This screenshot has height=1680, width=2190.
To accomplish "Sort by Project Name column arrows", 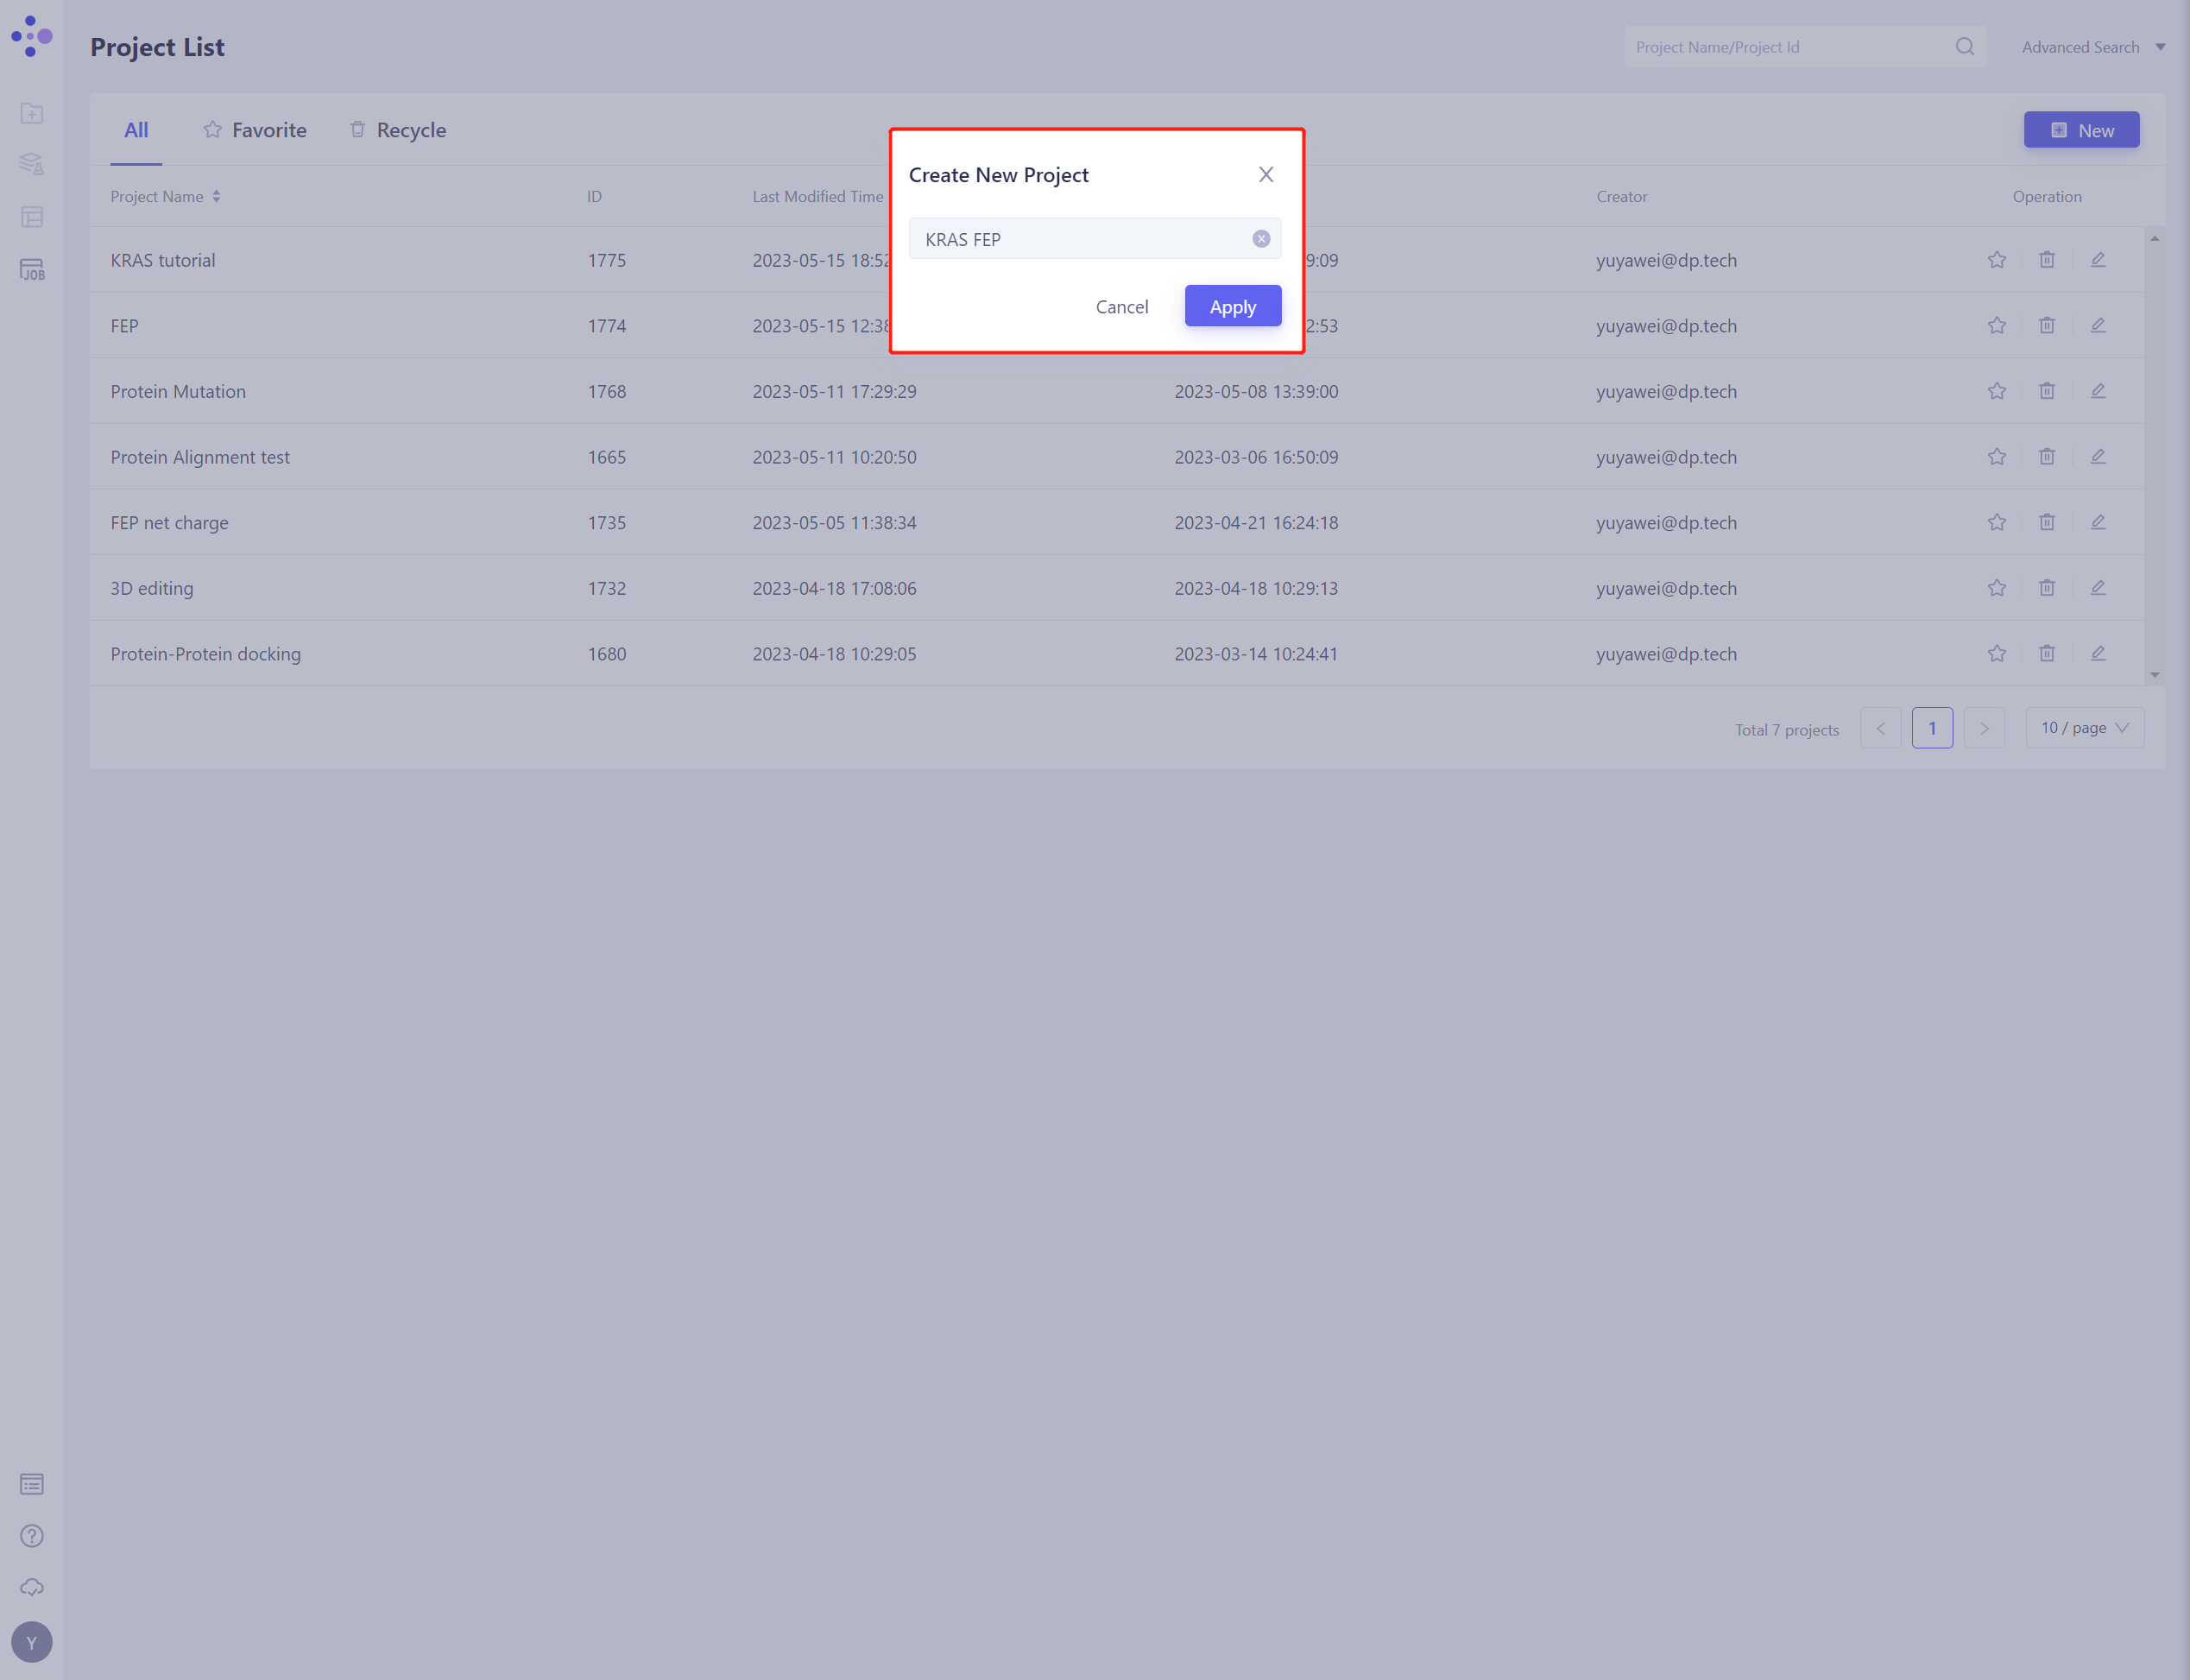I will 216,197.
